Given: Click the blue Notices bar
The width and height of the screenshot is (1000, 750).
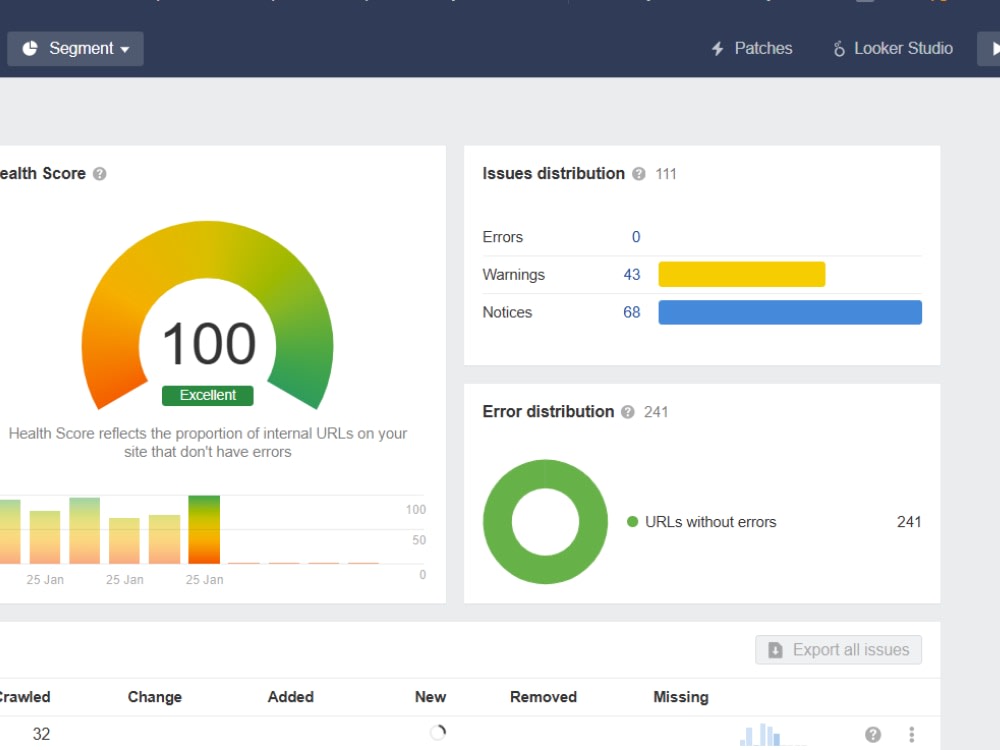Looking at the screenshot, I should (790, 312).
